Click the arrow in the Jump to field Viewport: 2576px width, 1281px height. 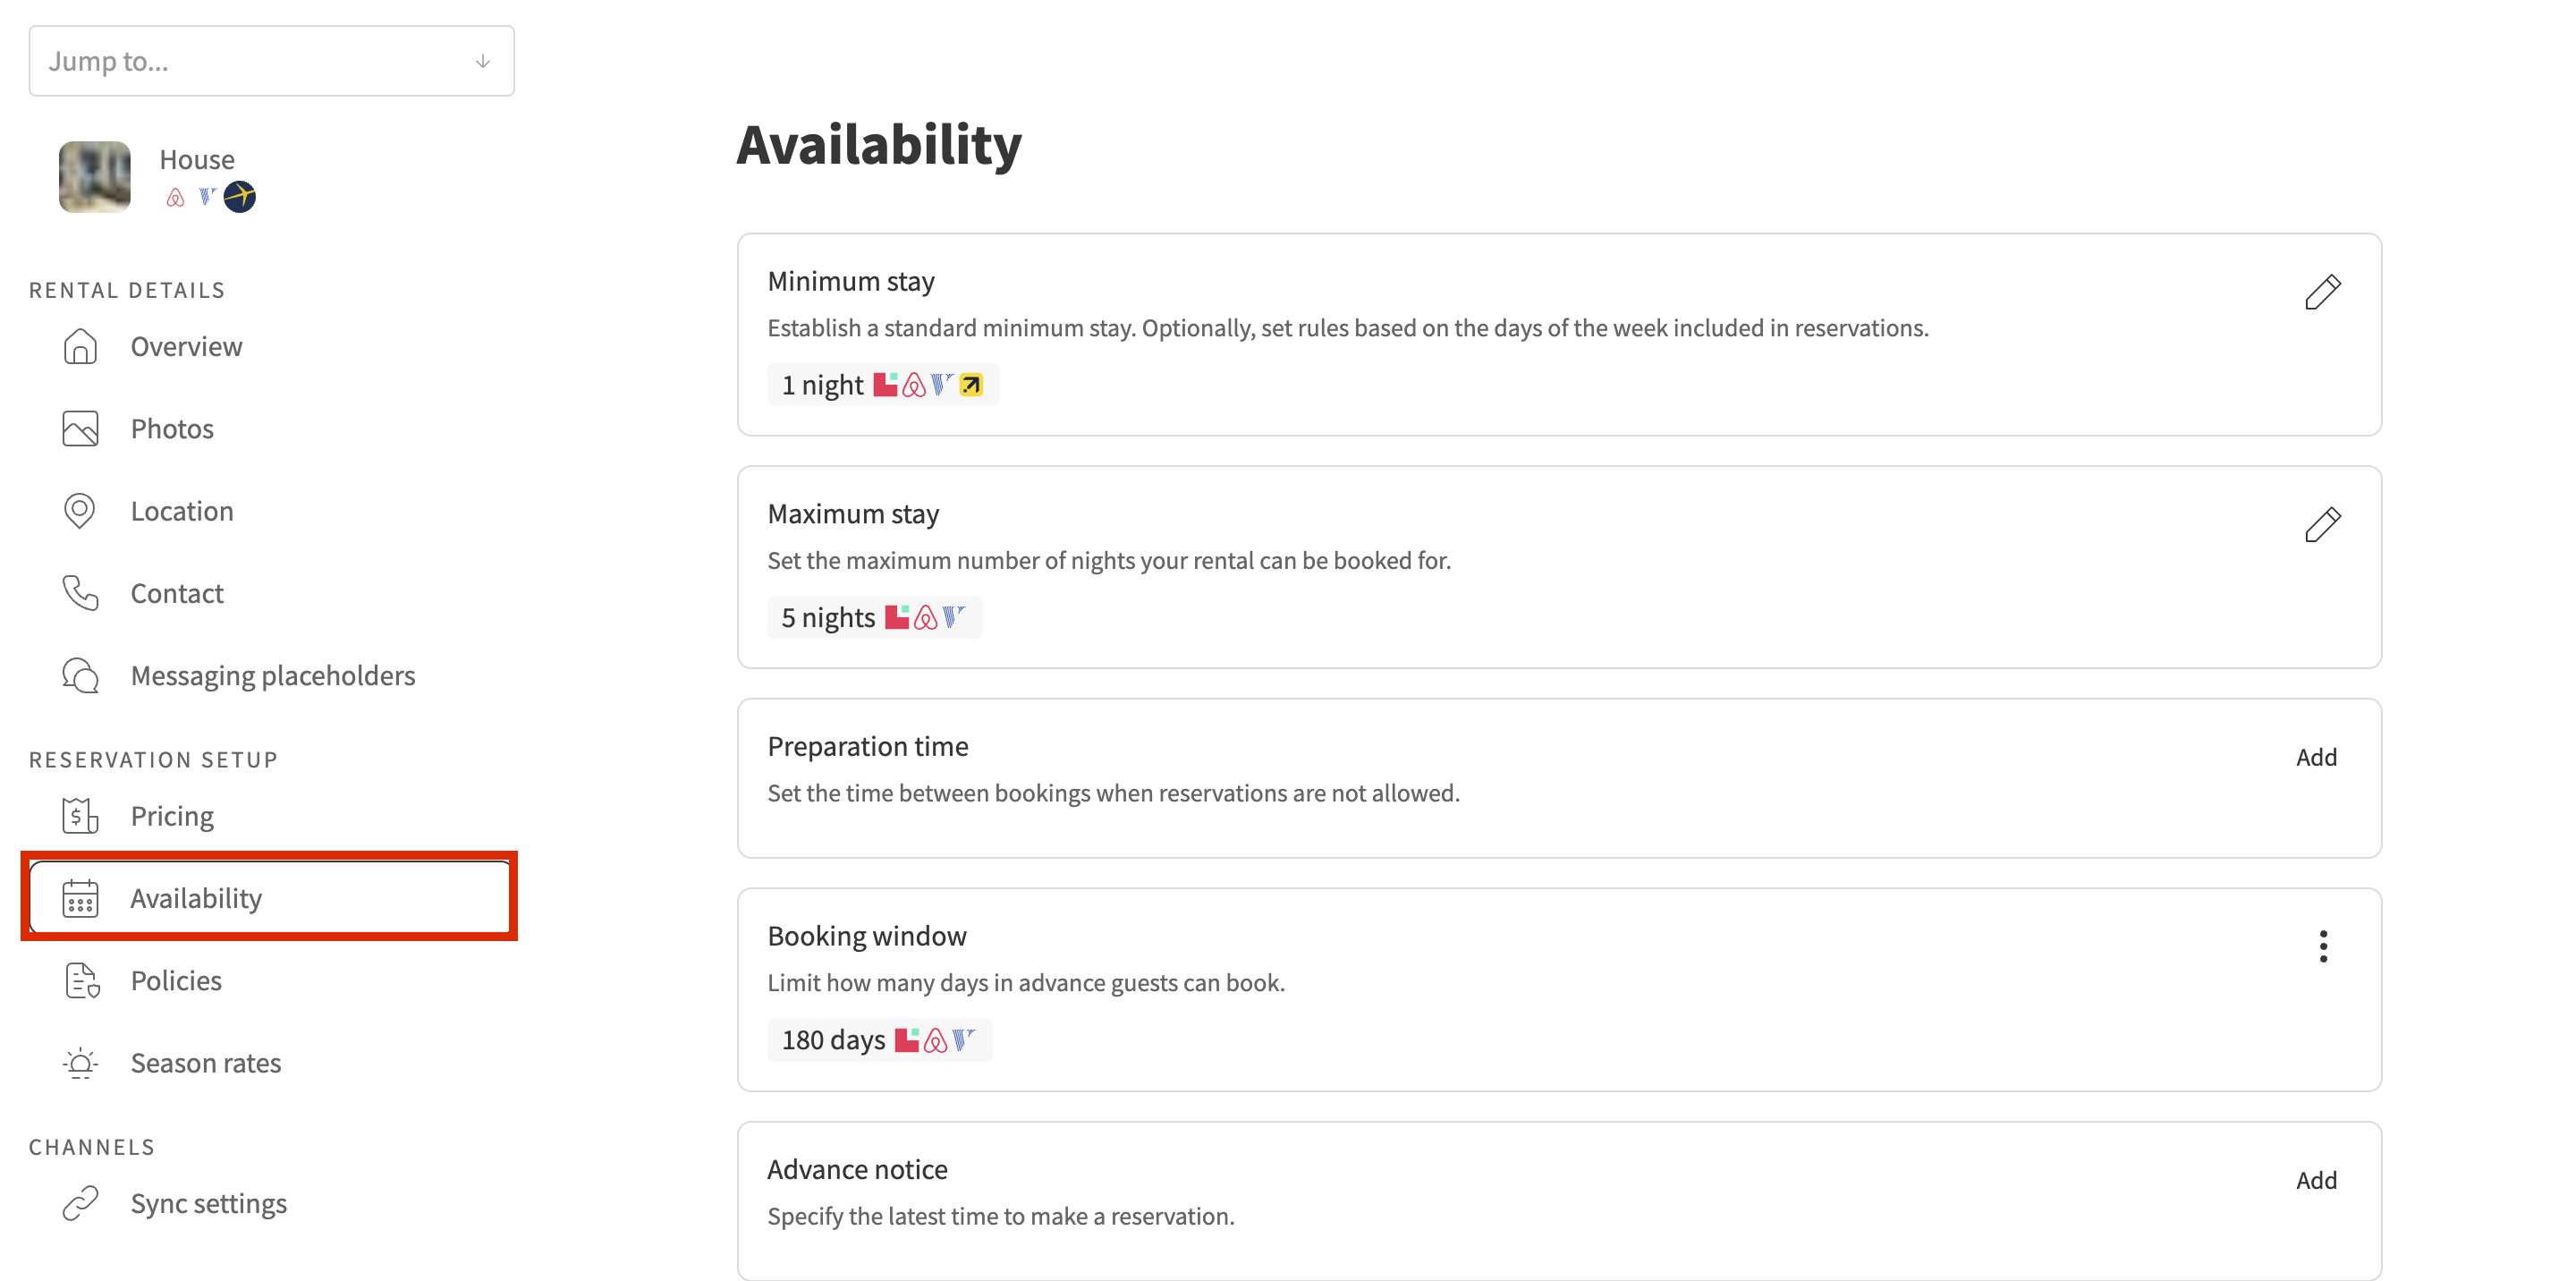[483, 61]
